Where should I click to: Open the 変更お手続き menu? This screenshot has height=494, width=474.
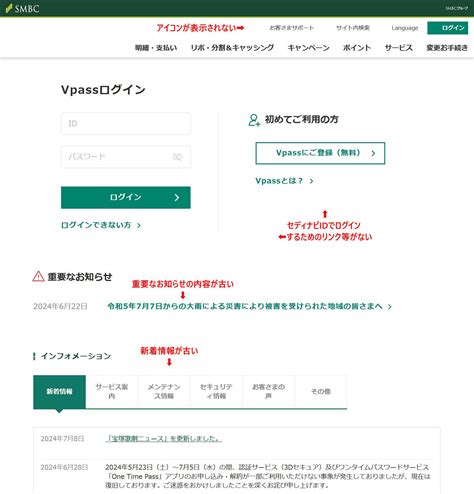coord(447,48)
